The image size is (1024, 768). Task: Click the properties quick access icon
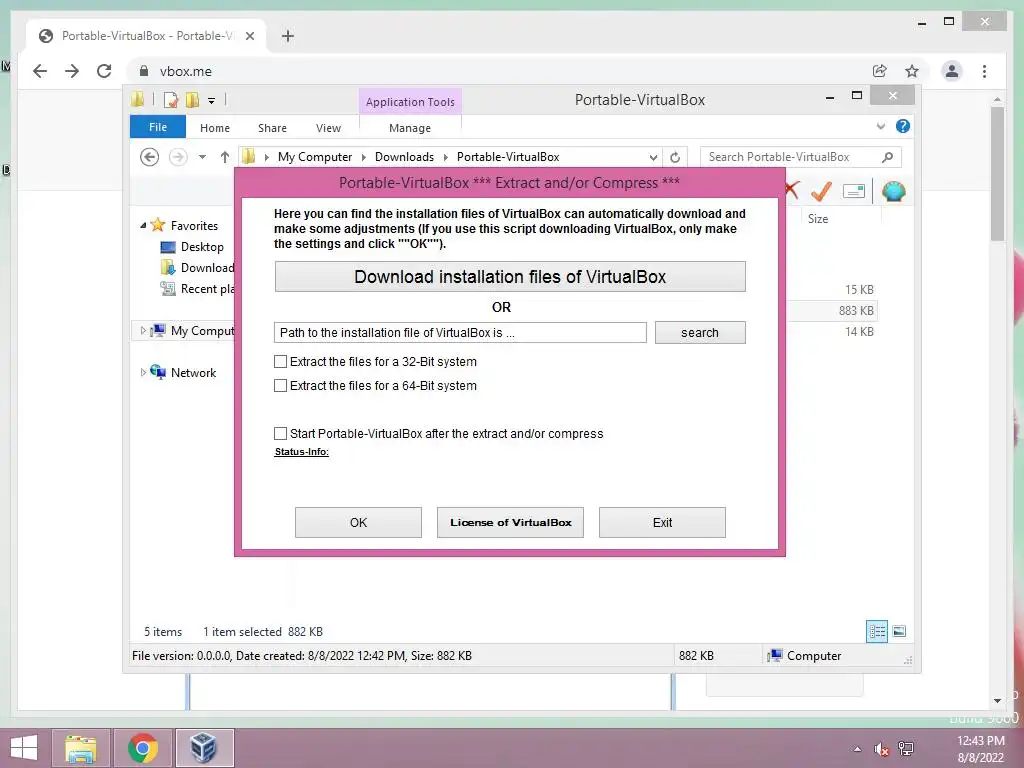tap(170, 100)
